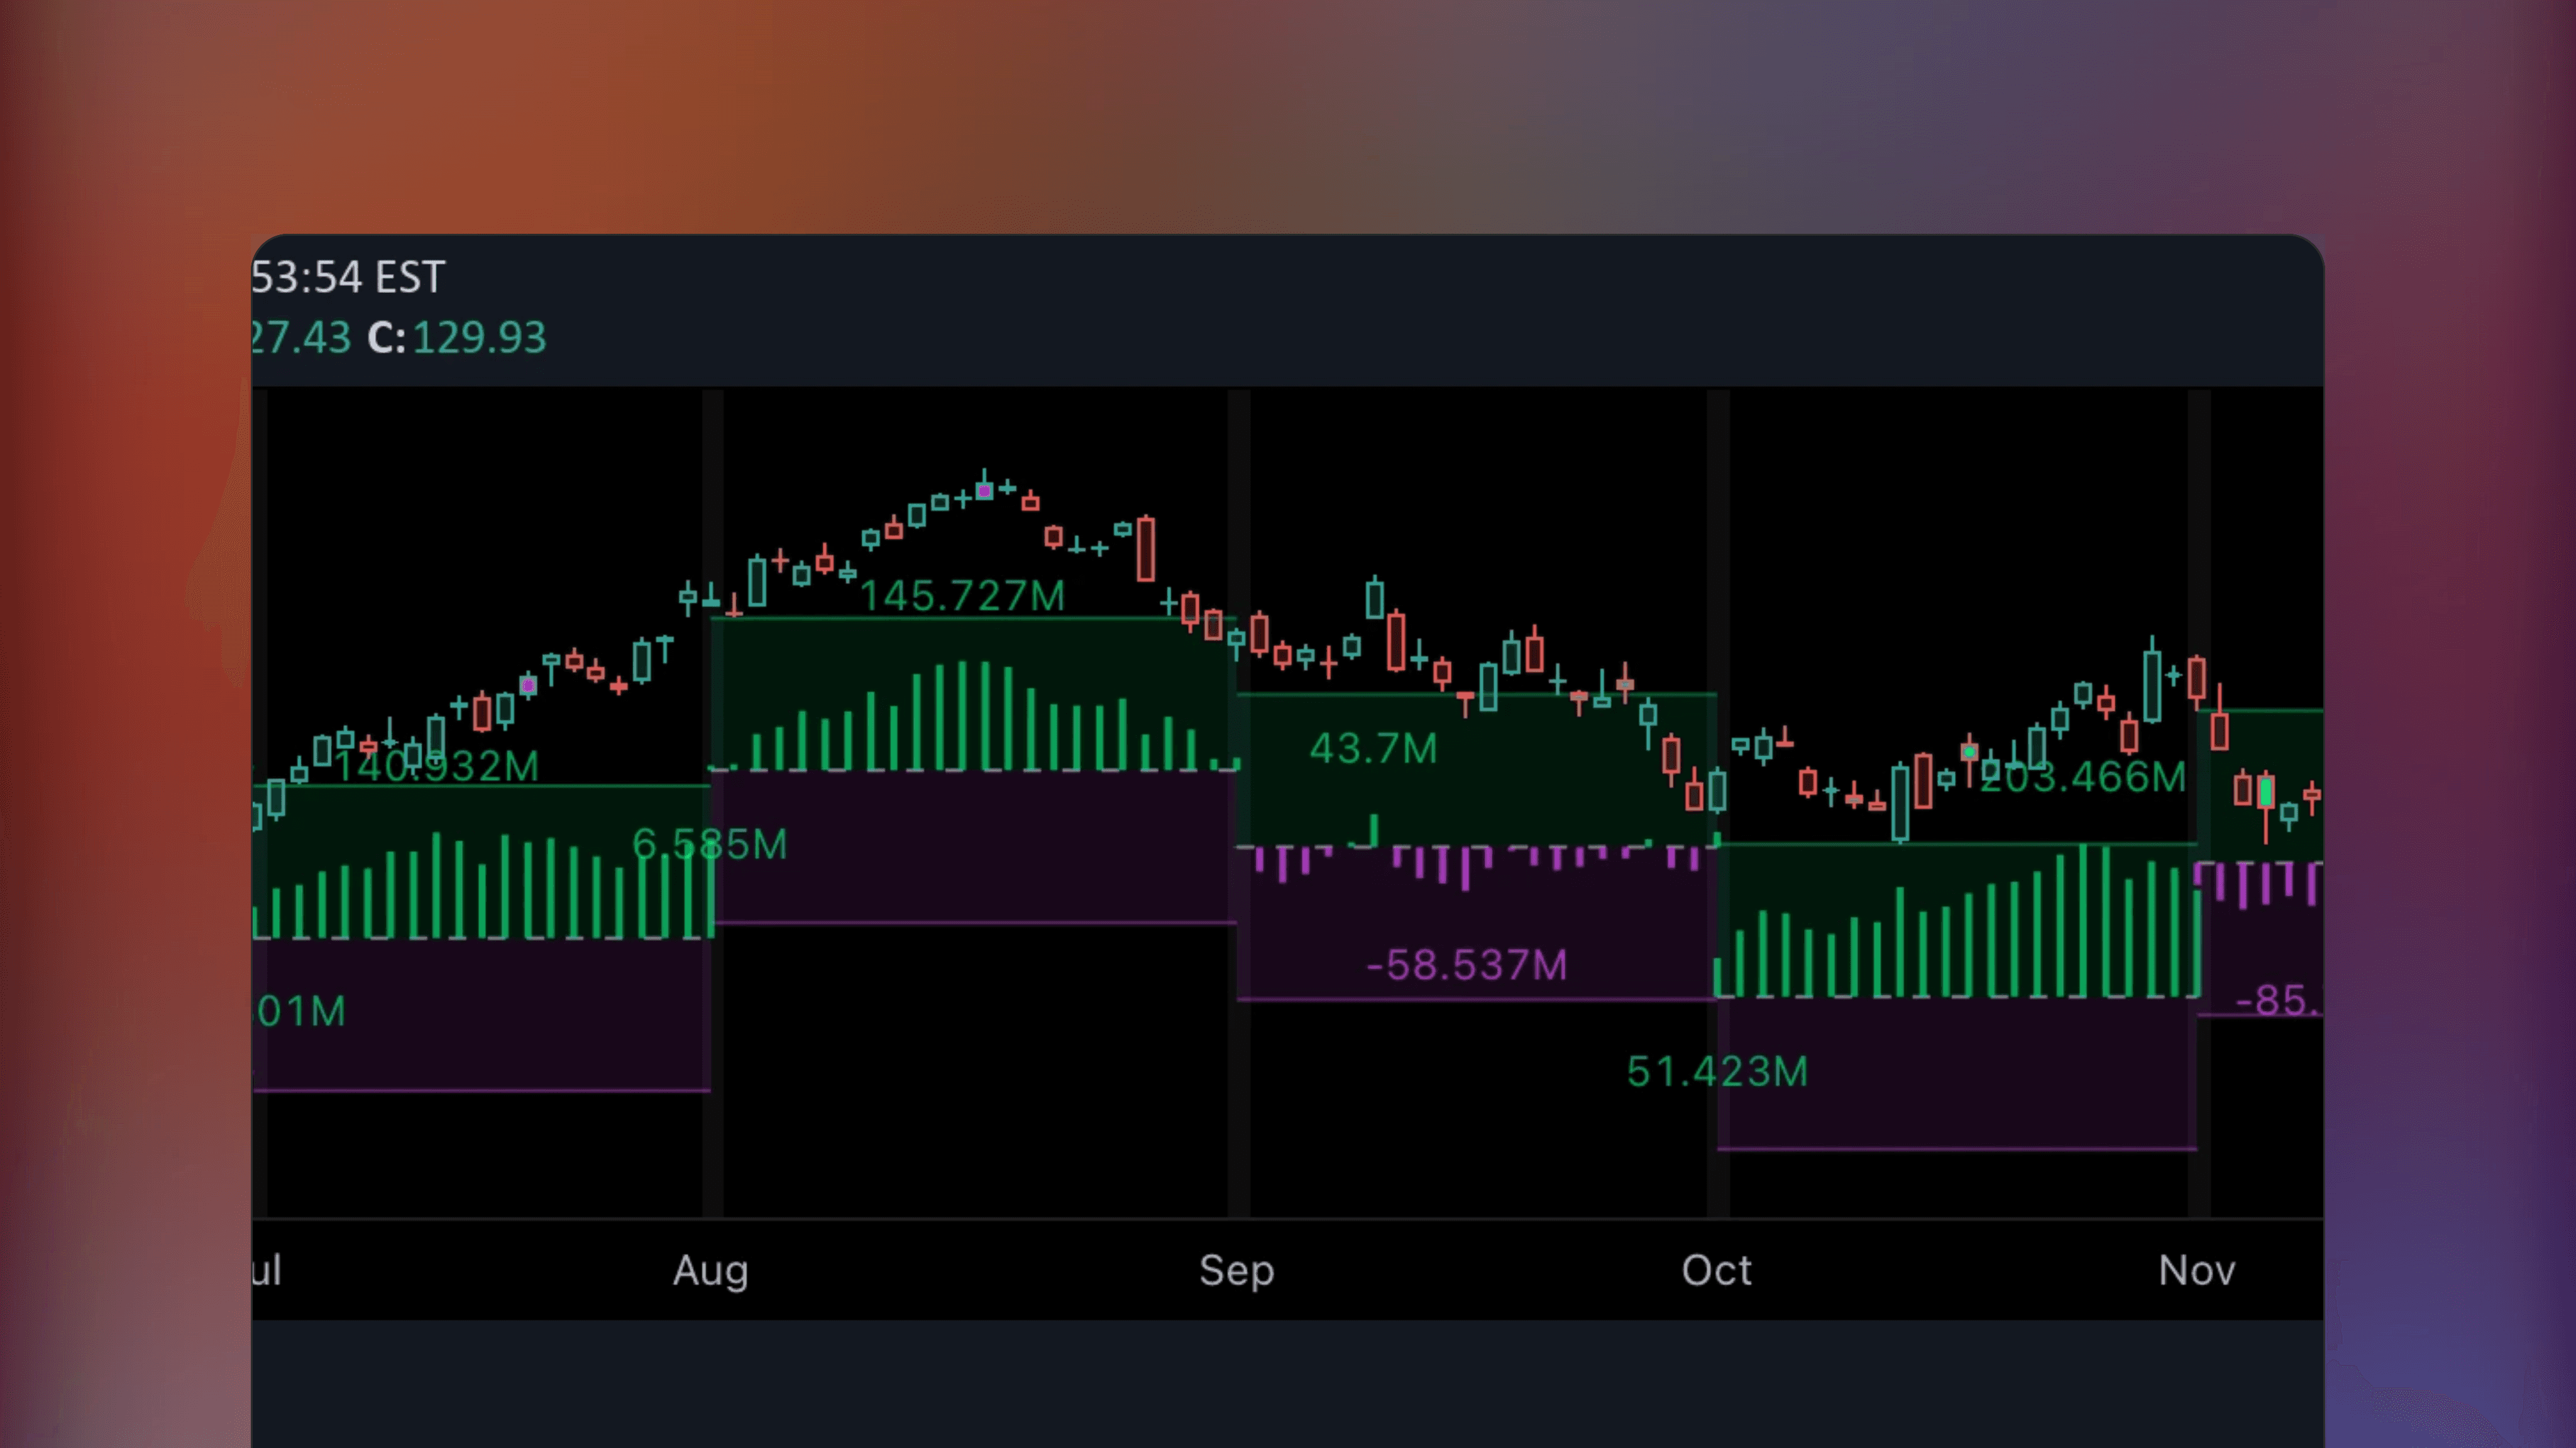This screenshot has height=1448, width=2576.
Task: Click the Sep axis label
Action: [x=1237, y=1270]
